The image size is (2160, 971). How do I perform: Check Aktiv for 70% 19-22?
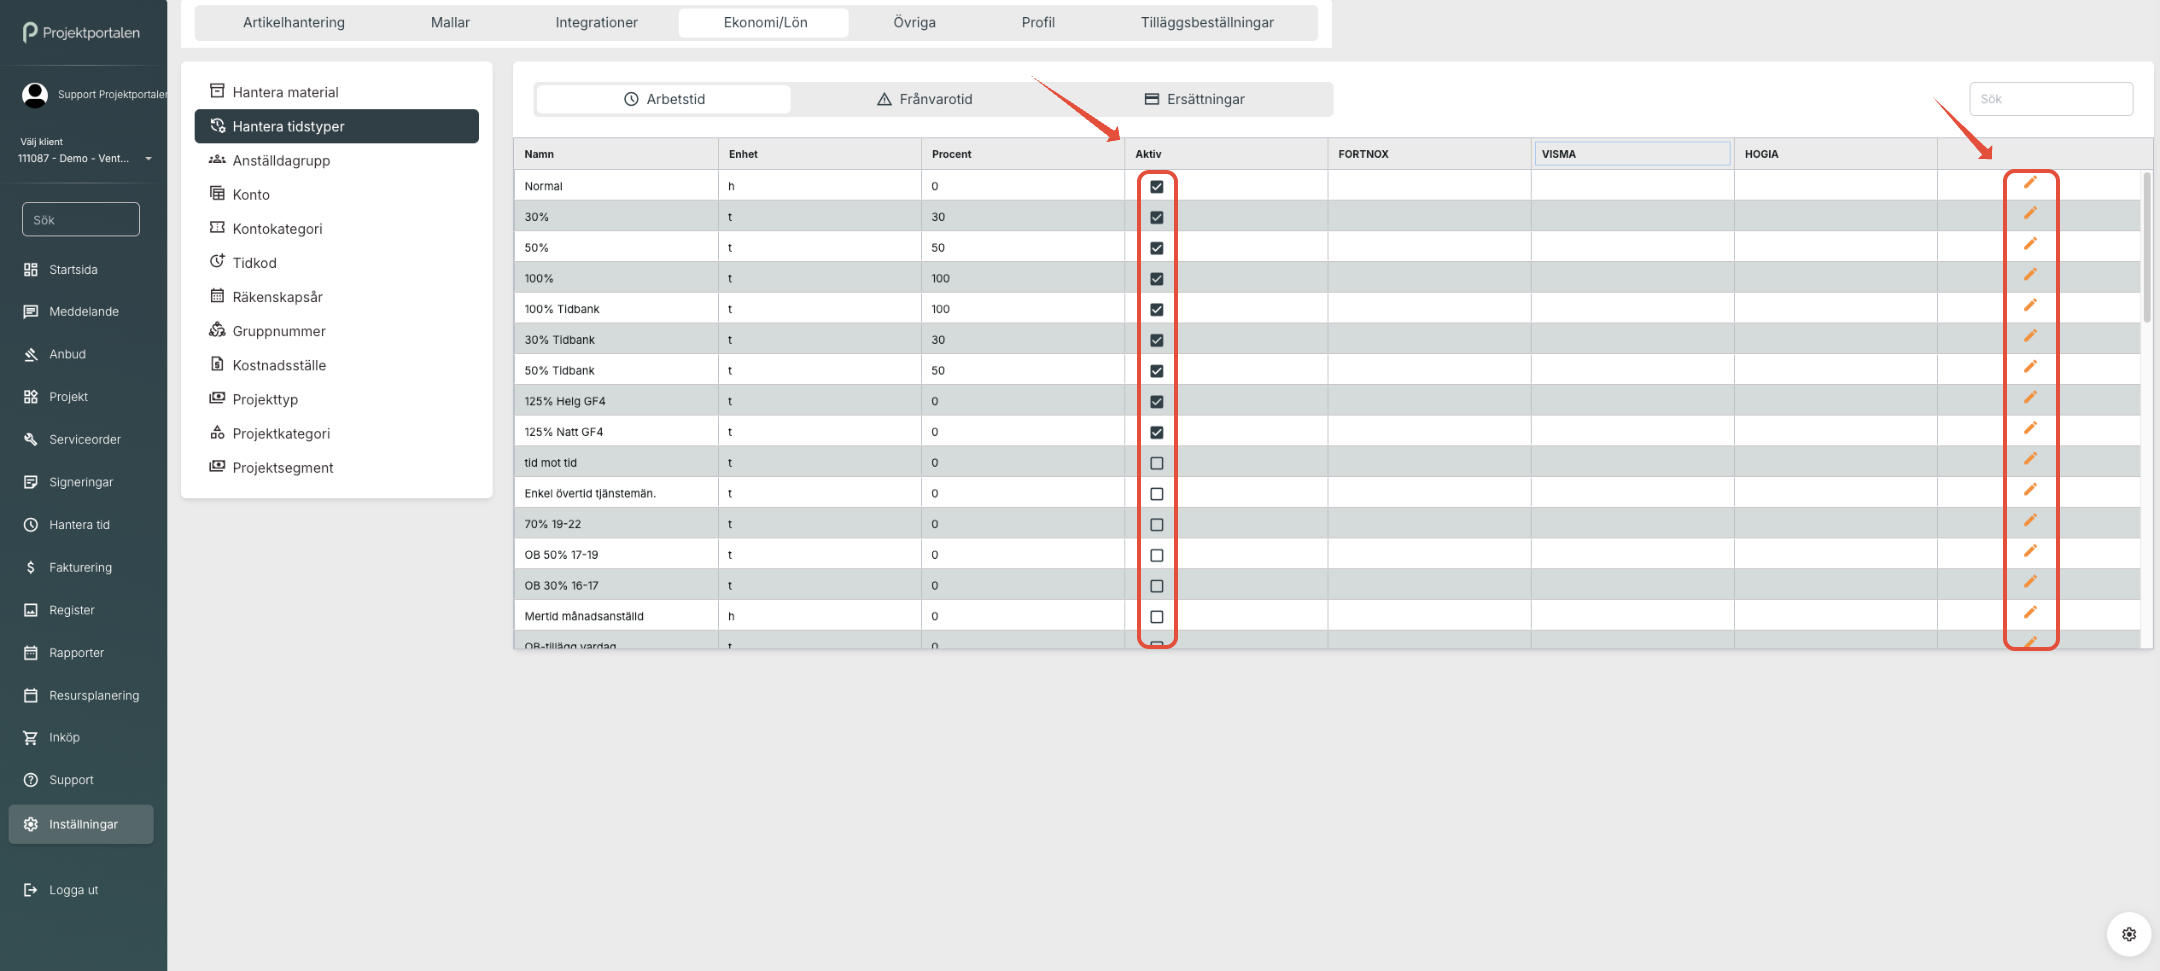tap(1157, 525)
